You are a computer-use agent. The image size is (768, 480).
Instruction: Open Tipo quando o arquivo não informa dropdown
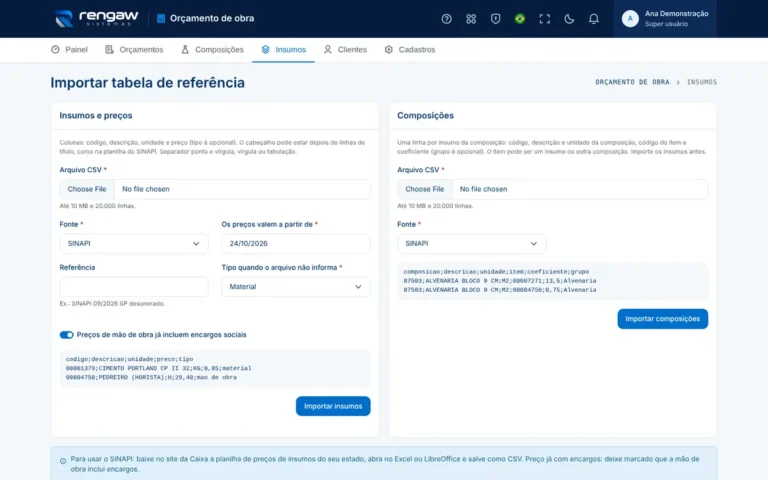click(296, 287)
